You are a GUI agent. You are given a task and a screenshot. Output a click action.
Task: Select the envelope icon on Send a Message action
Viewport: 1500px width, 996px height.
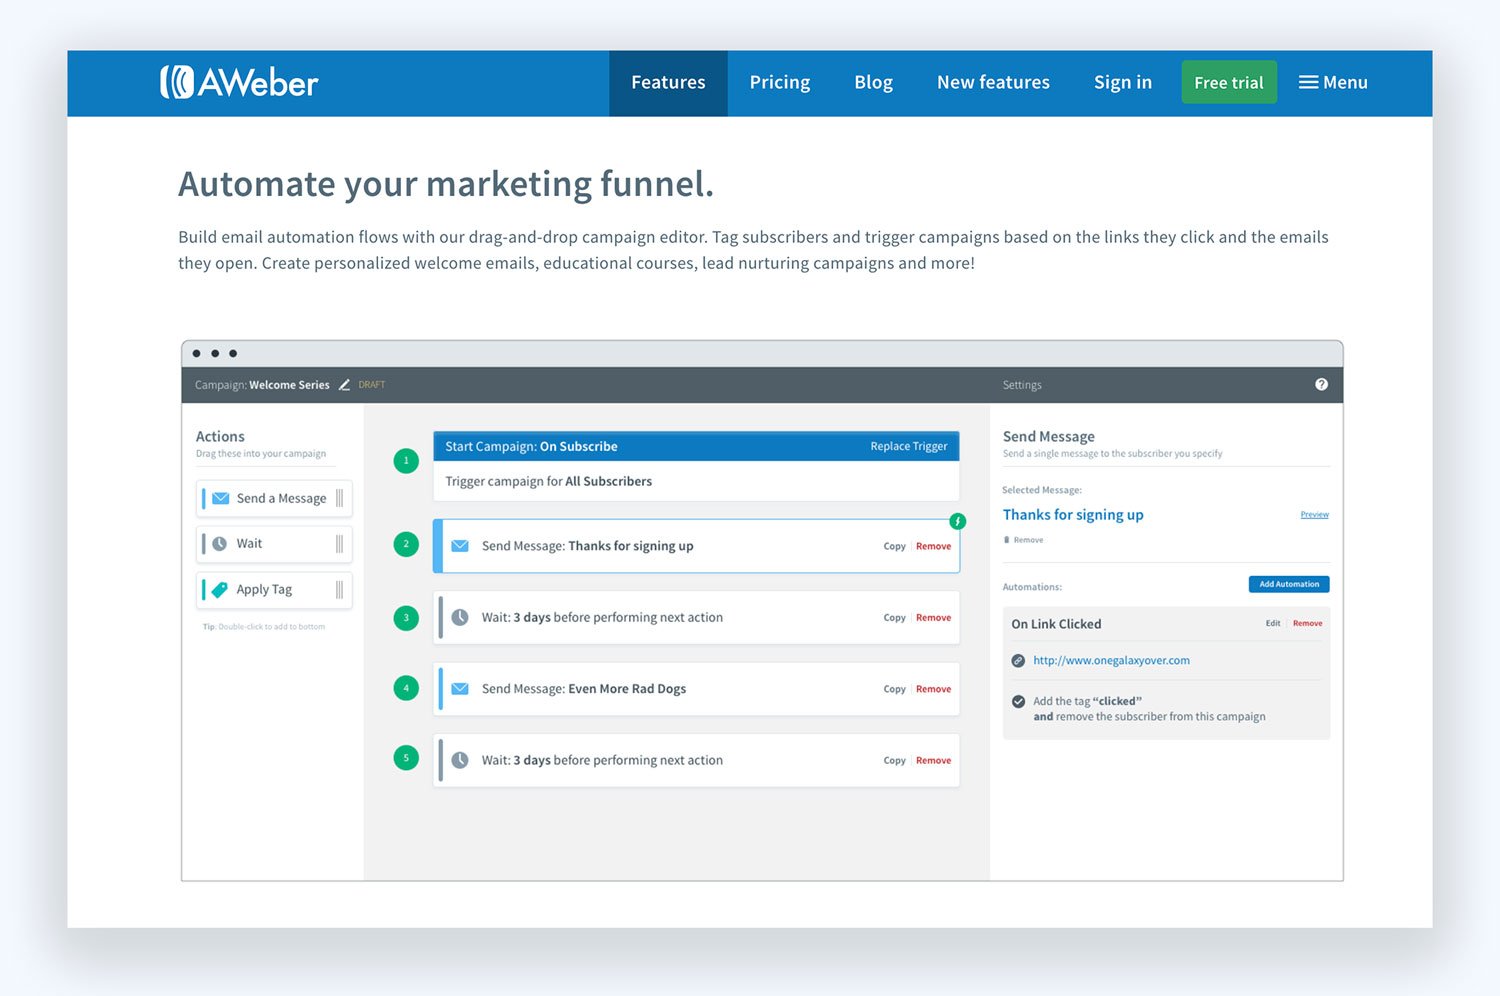click(219, 497)
